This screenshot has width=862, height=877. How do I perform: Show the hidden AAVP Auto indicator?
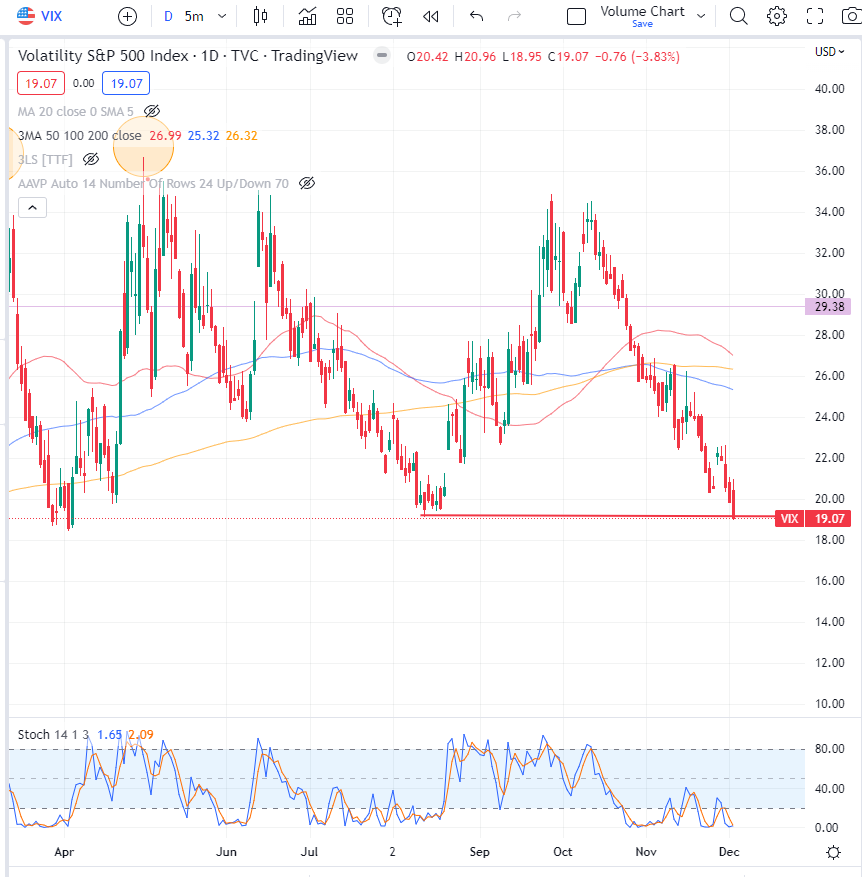pyautogui.click(x=307, y=183)
